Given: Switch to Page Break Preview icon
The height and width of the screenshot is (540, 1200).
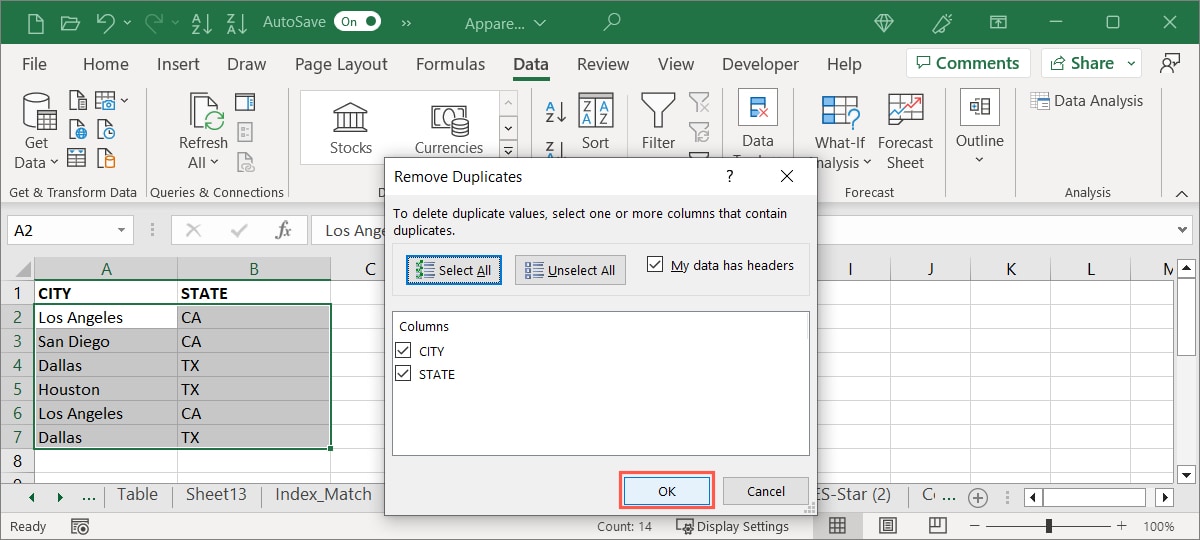Looking at the screenshot, I should click(x=937, y=526).
